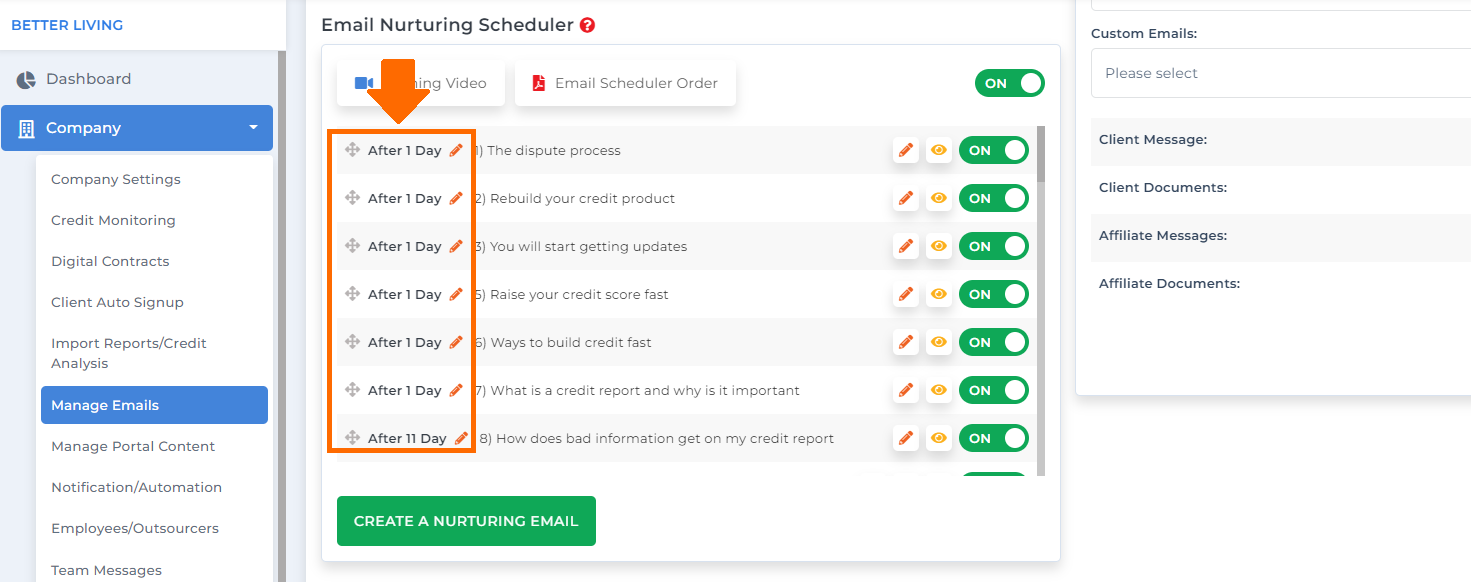This screenshot has width=1471, height=582.
Task: Preview 'You will start getting updates' via the eye icon
Action: (939, 246)
